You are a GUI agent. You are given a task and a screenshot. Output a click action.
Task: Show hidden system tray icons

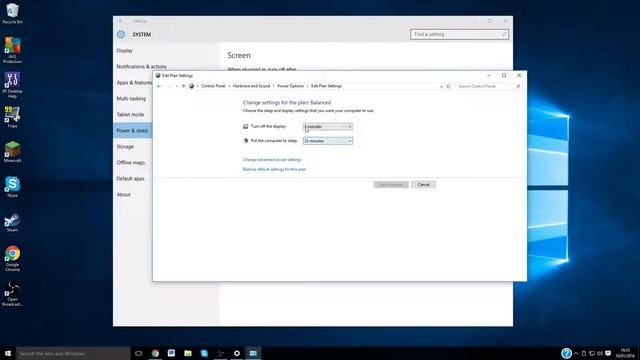coord(576,353)
